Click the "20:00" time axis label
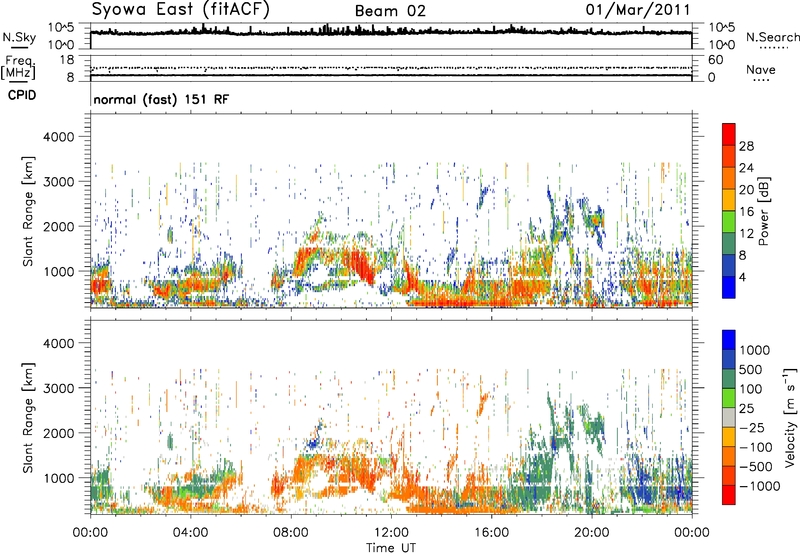This screenshot has width=800, height=554. click(x=591, y=533)
